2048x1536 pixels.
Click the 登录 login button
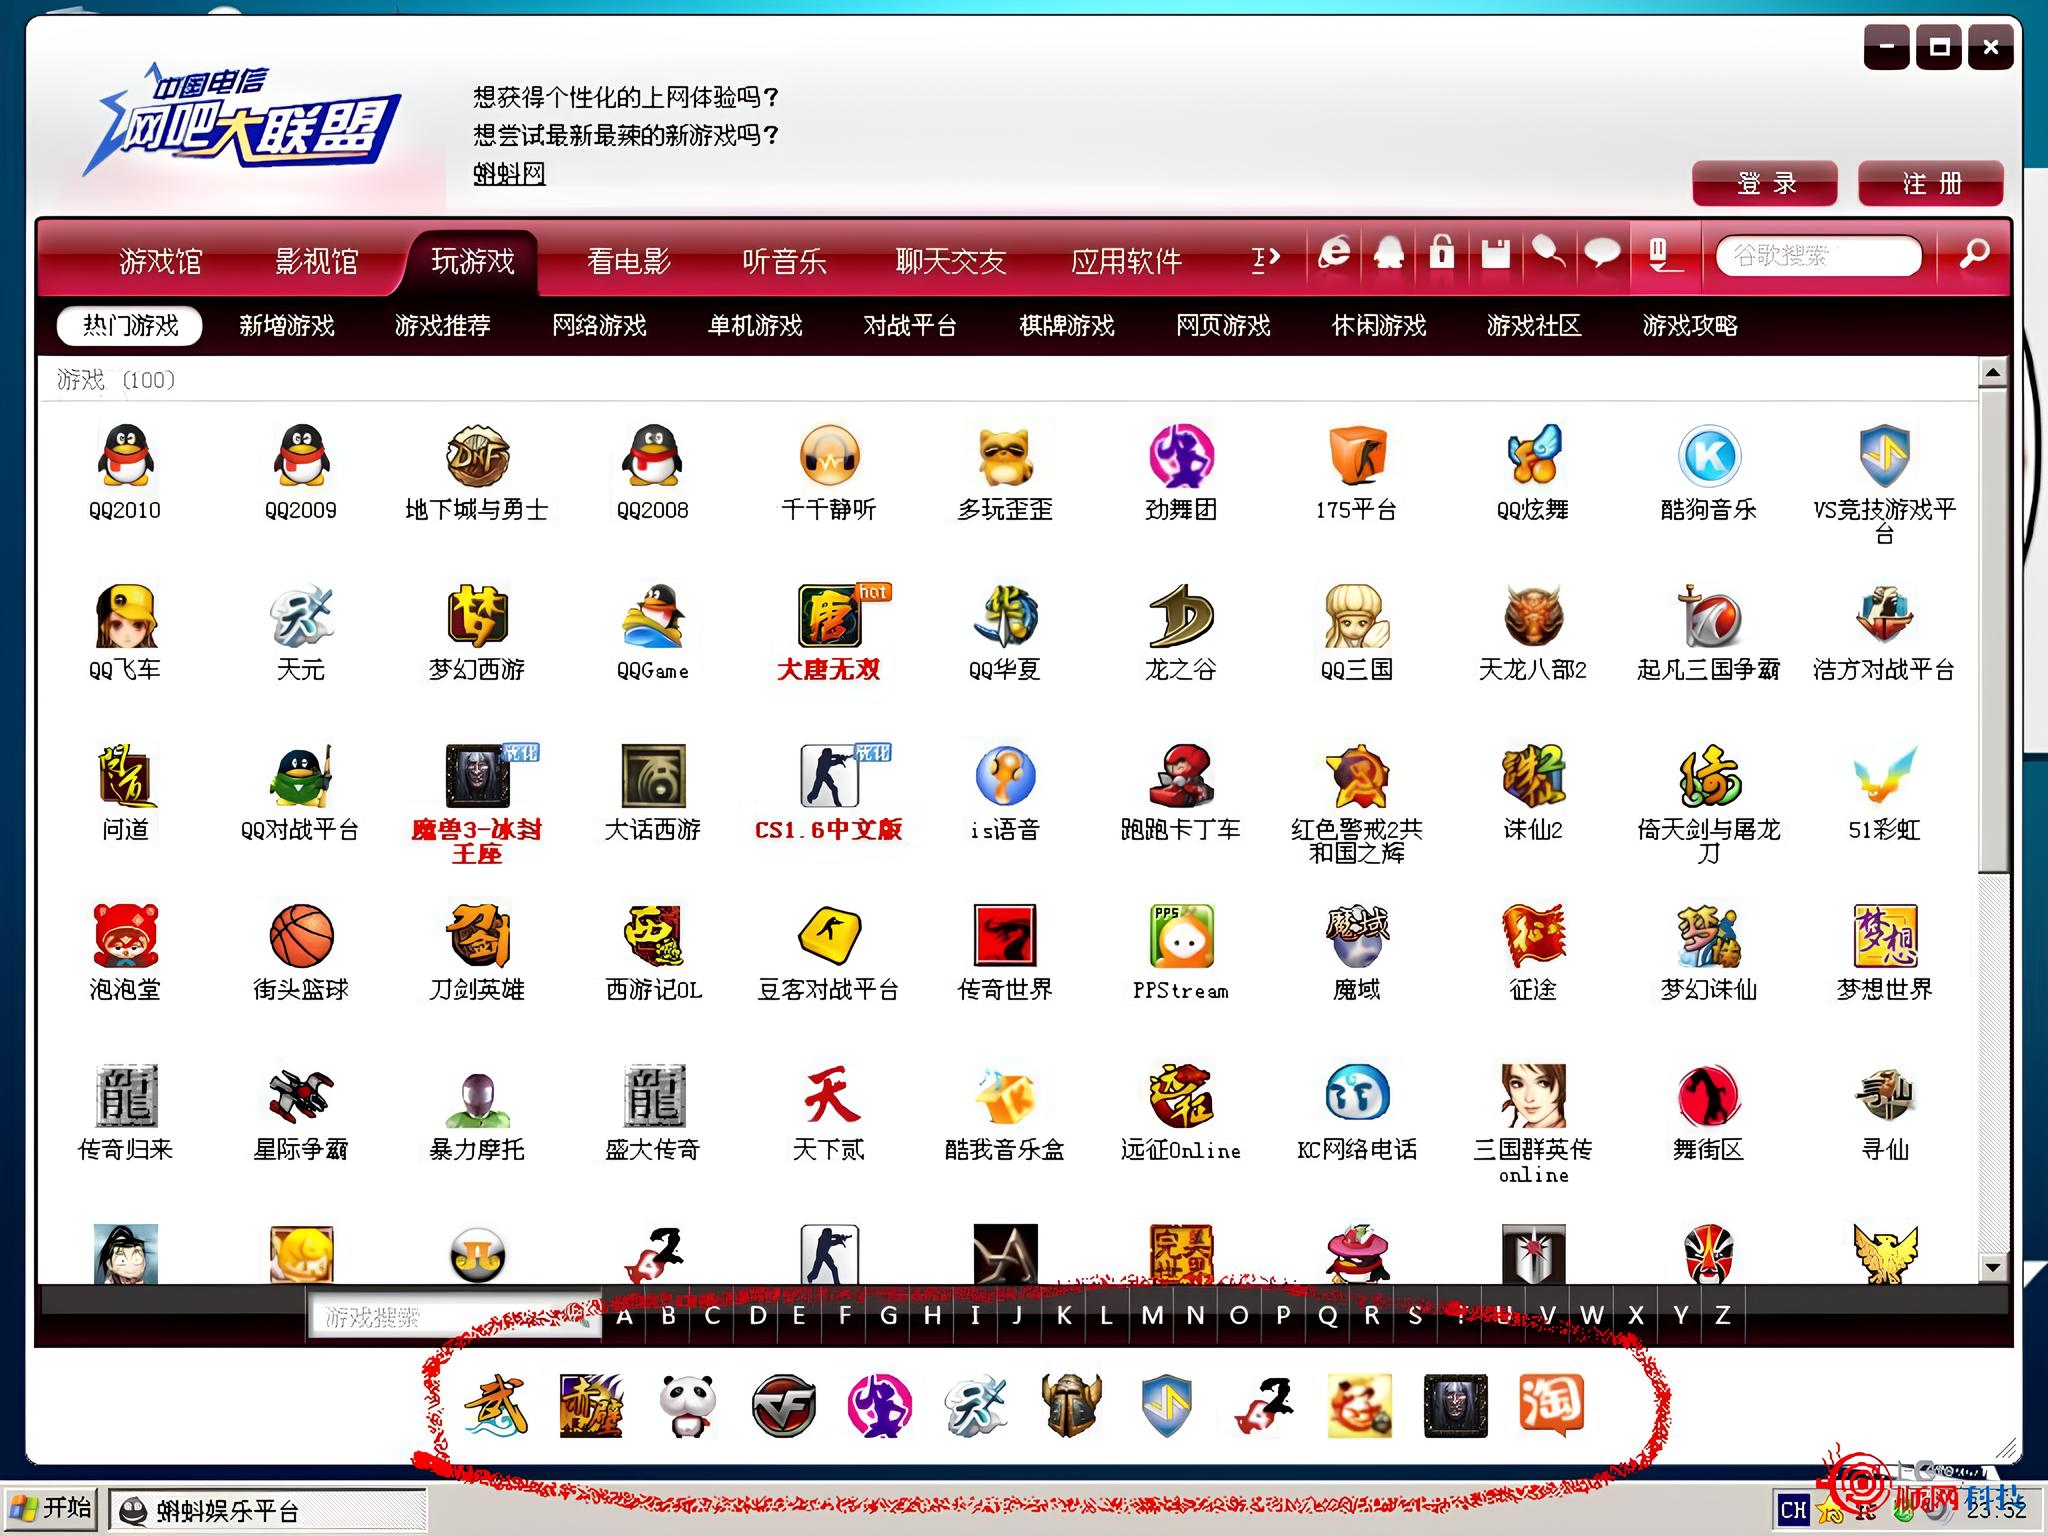[1765, 183]
